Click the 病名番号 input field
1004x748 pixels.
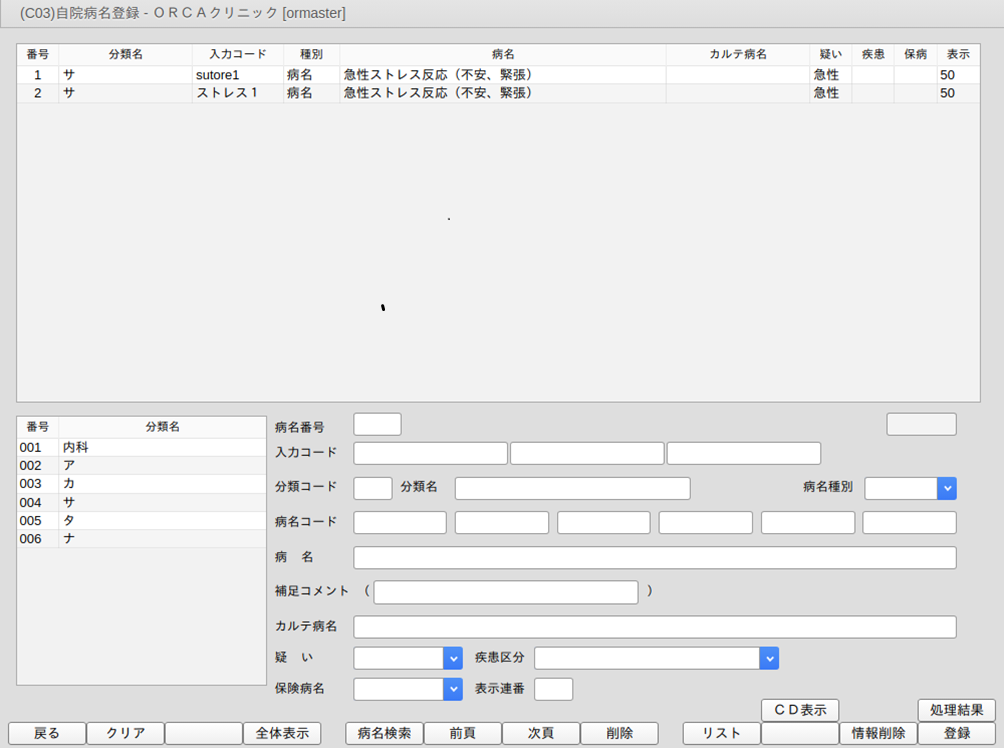tap(377, 424)
